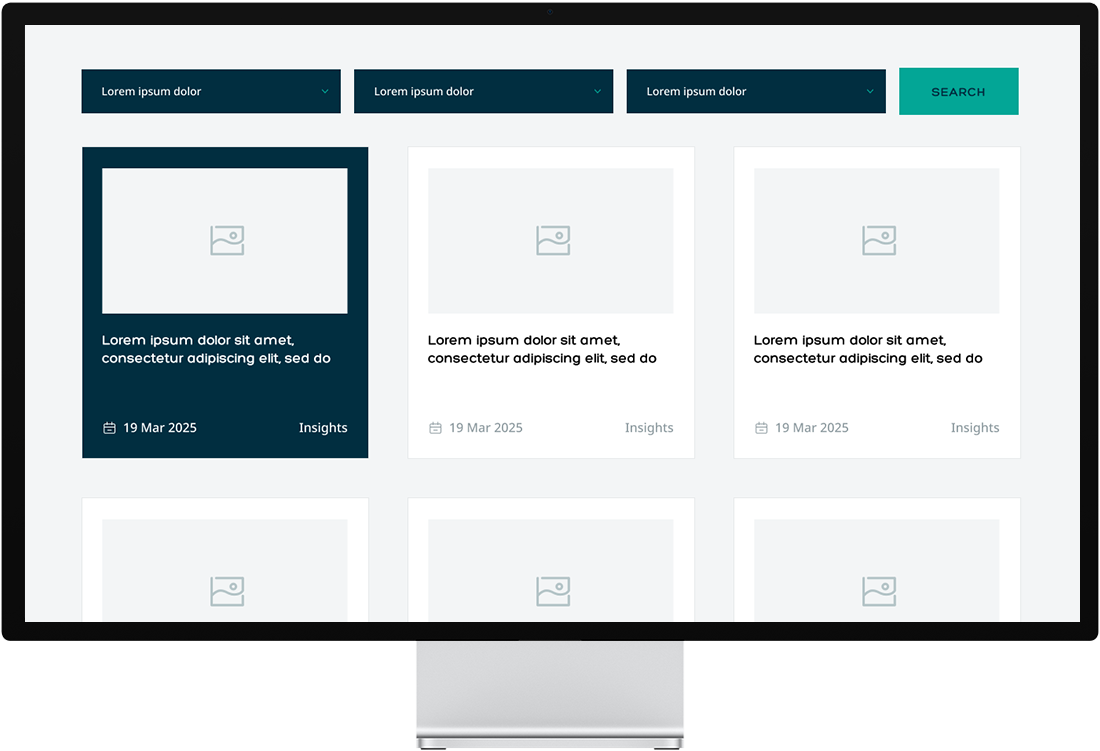Screen dimensions: 1100x751
Task: Click the teal SEARCH button
Action: 958,91
